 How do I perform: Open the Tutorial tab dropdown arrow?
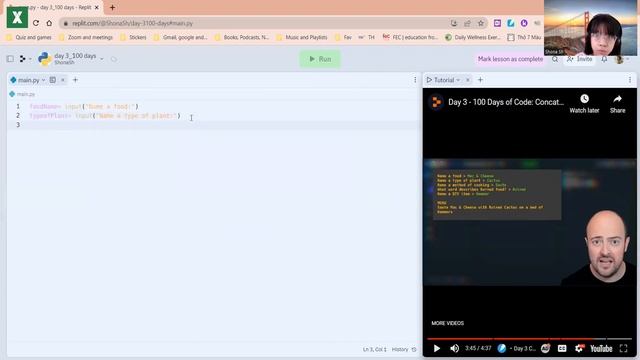tap(458, 80)
